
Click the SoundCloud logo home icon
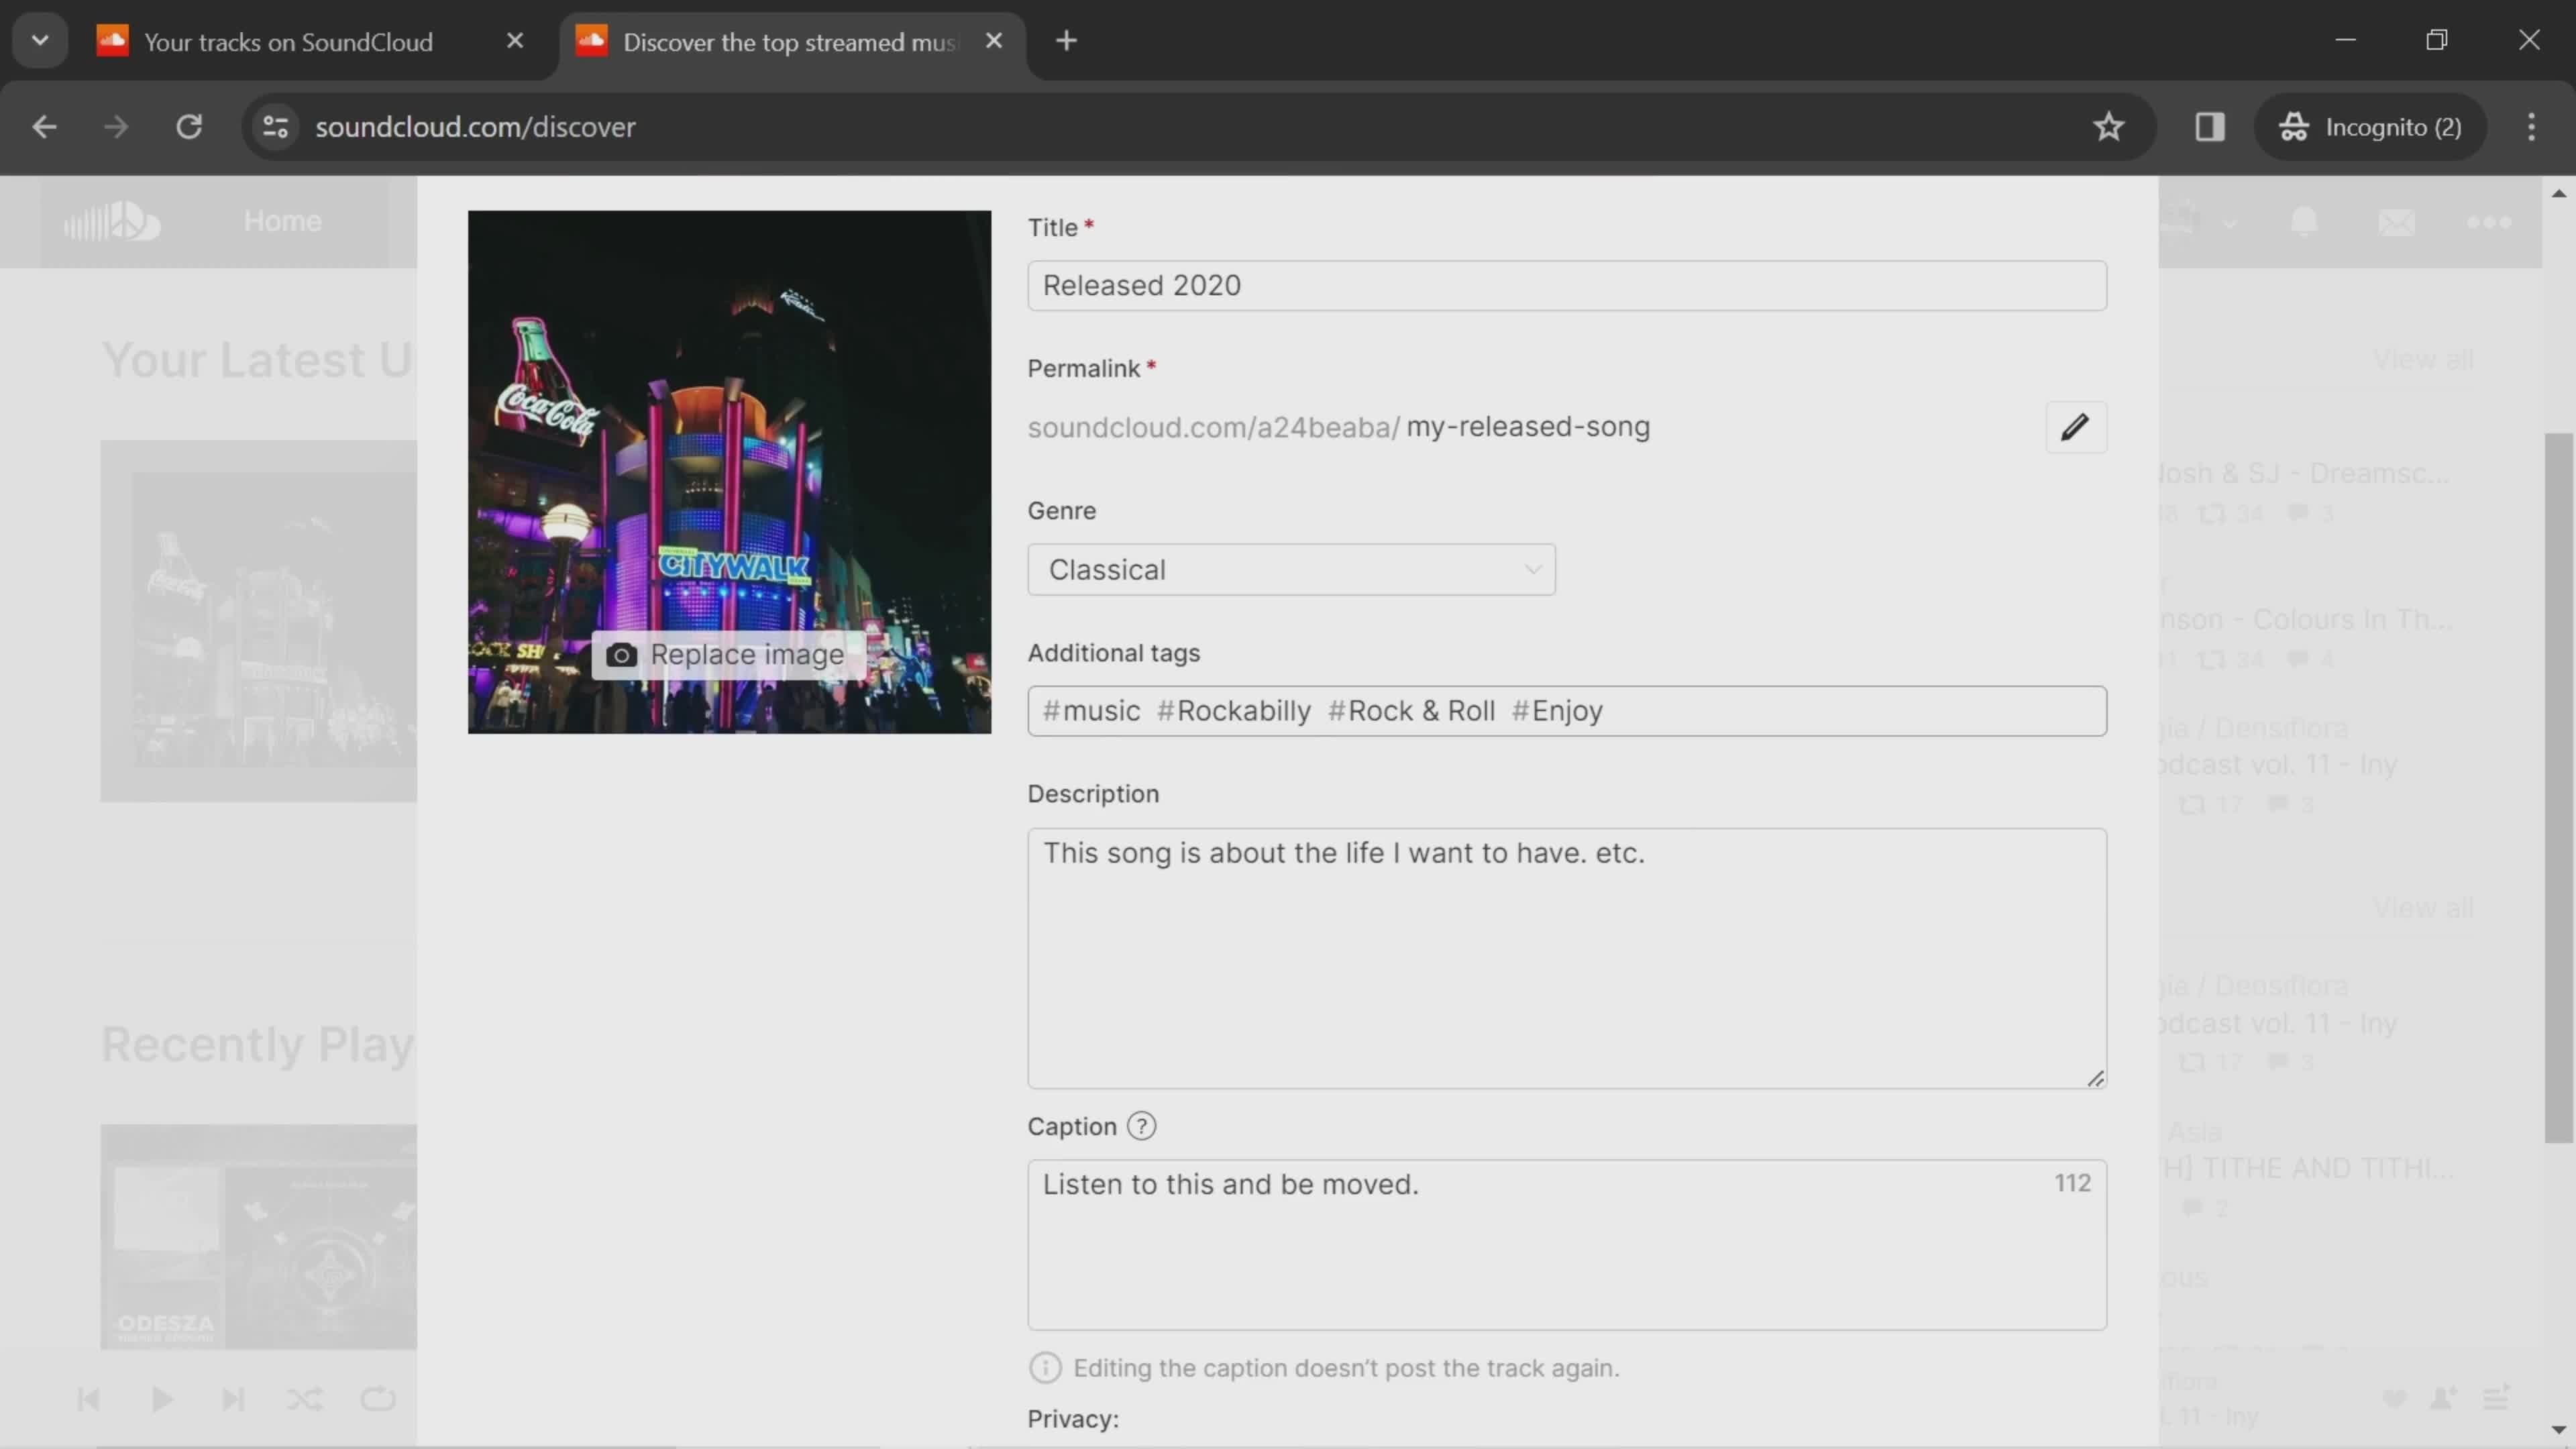pyautogui.click(x=111, y=219)
